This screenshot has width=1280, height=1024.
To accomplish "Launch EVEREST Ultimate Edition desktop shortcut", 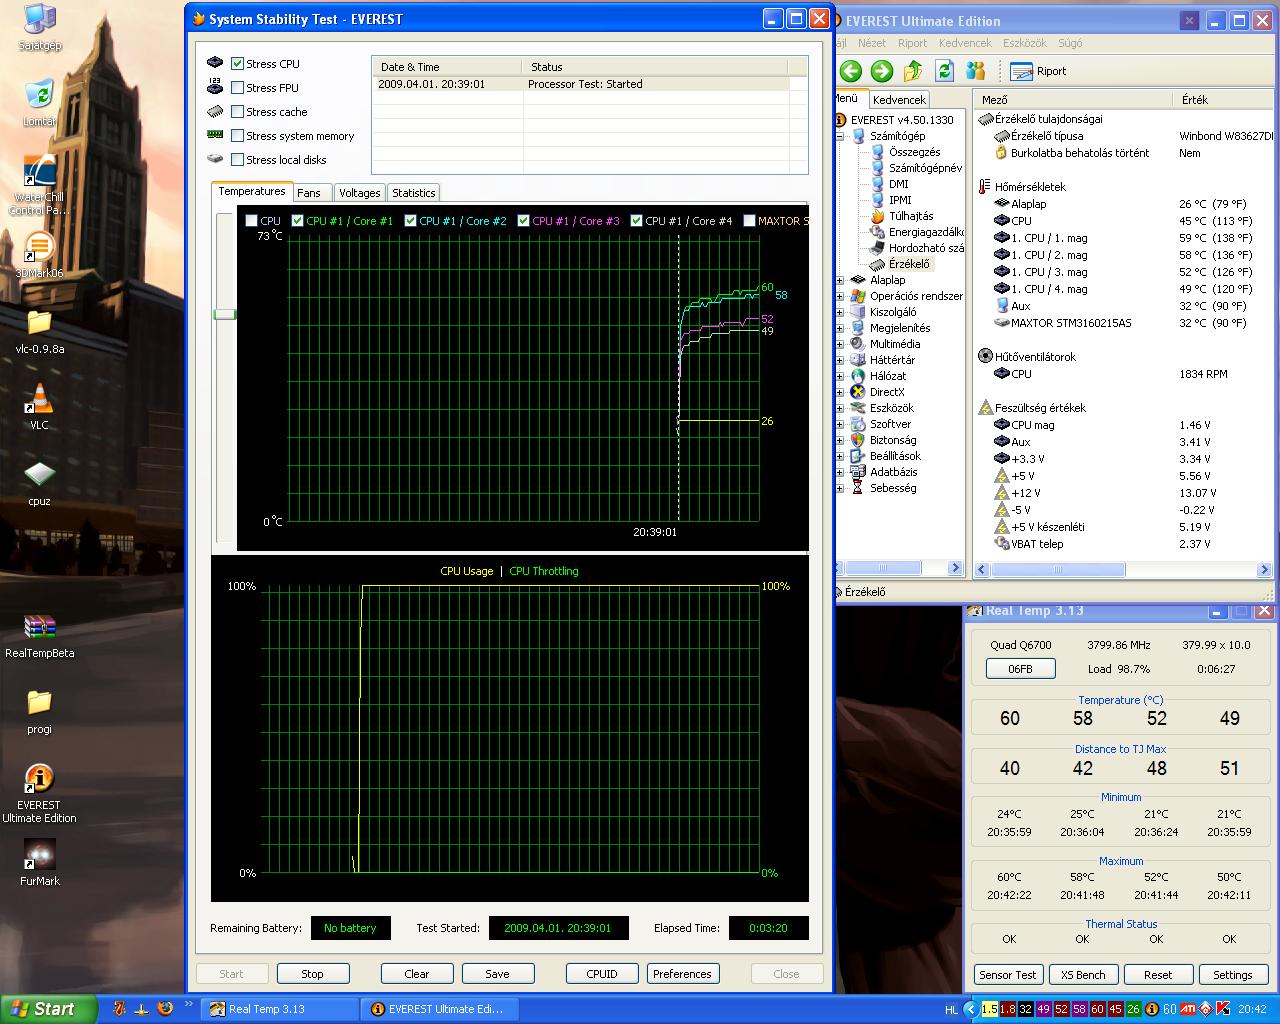I will coord(39,793).
